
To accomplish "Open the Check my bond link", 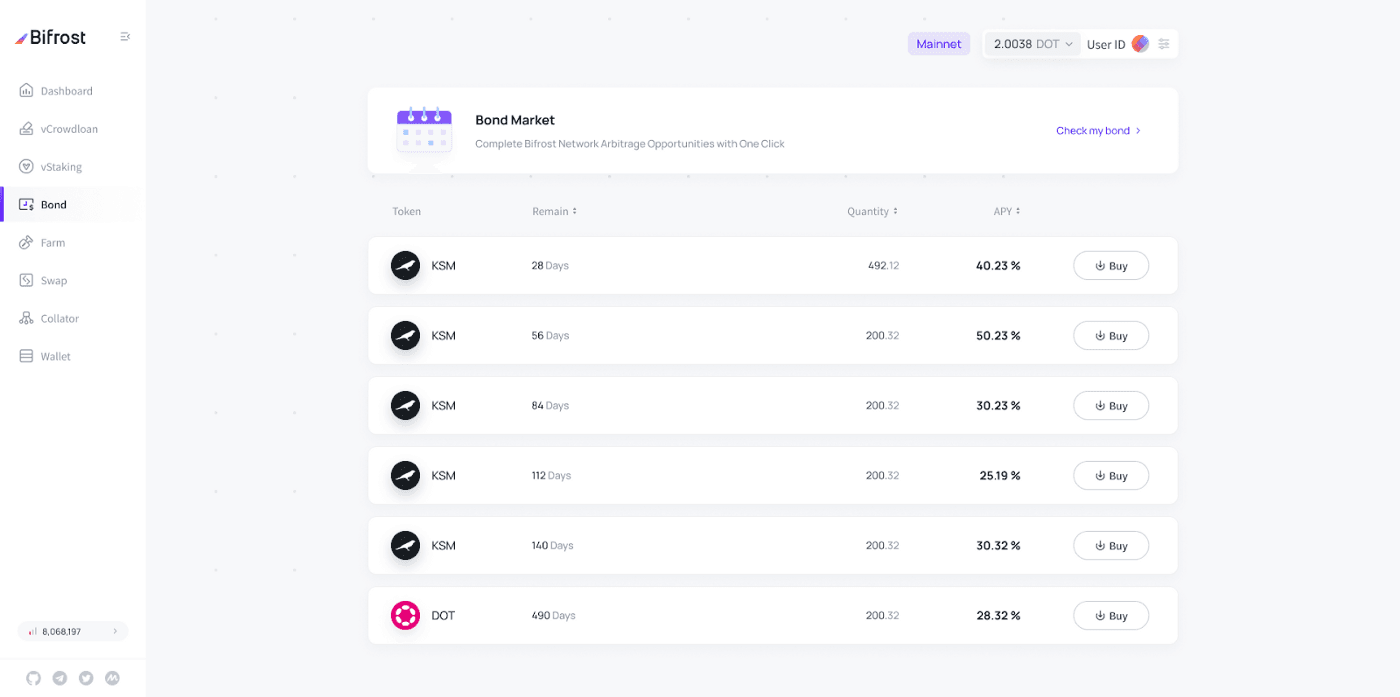I will [x=1098, y=131].
